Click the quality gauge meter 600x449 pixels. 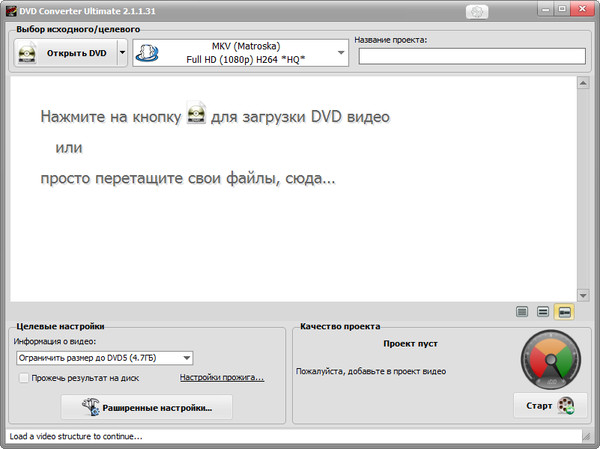(x=549, y=364)
